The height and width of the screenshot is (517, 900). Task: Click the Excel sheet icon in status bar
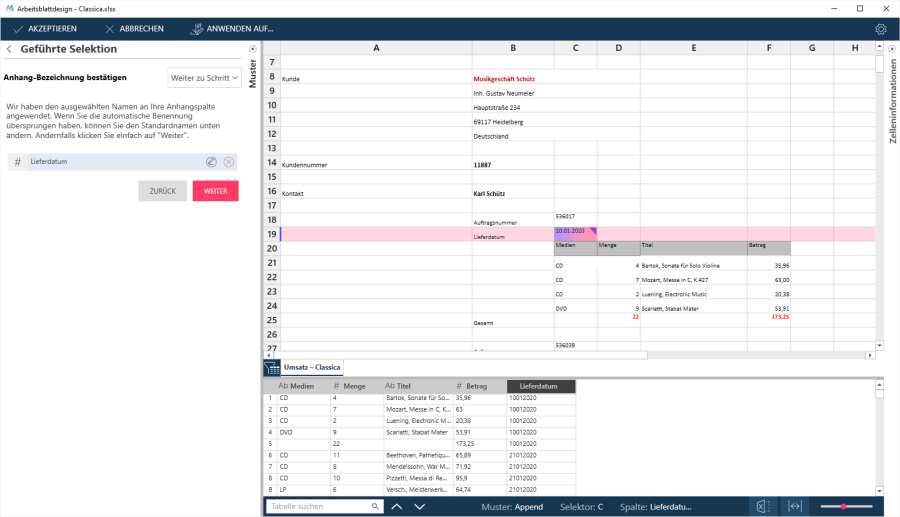(x=762, y=506)
